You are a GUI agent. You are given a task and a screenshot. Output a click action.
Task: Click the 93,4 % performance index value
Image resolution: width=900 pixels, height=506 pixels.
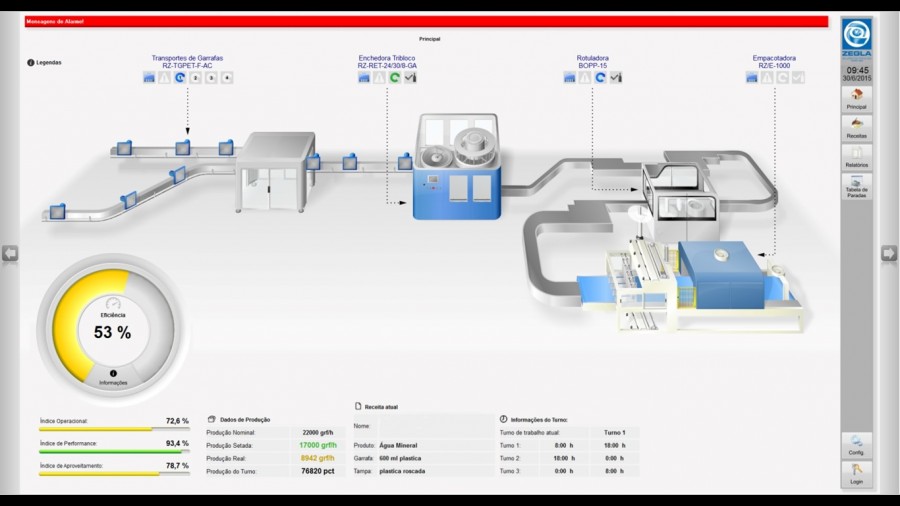click(x=177, y=443)
